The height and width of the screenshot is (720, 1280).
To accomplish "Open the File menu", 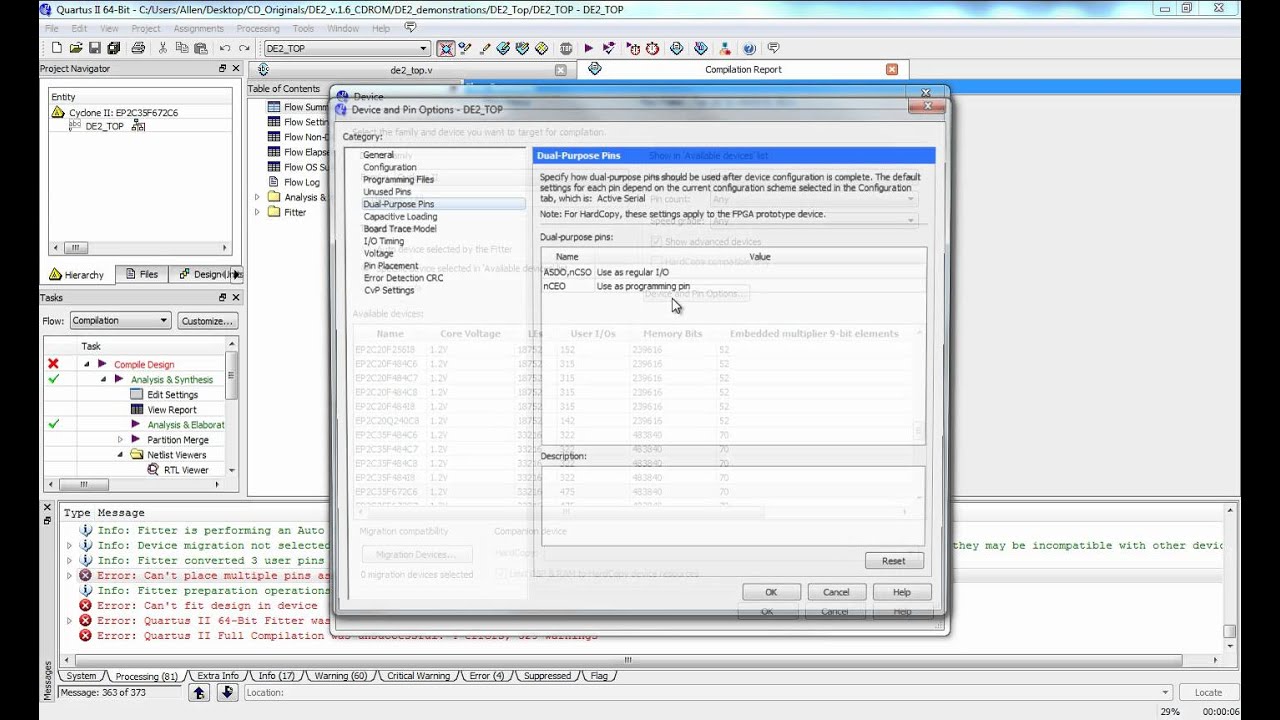I will pyautogui.click(x=52, y=28).
